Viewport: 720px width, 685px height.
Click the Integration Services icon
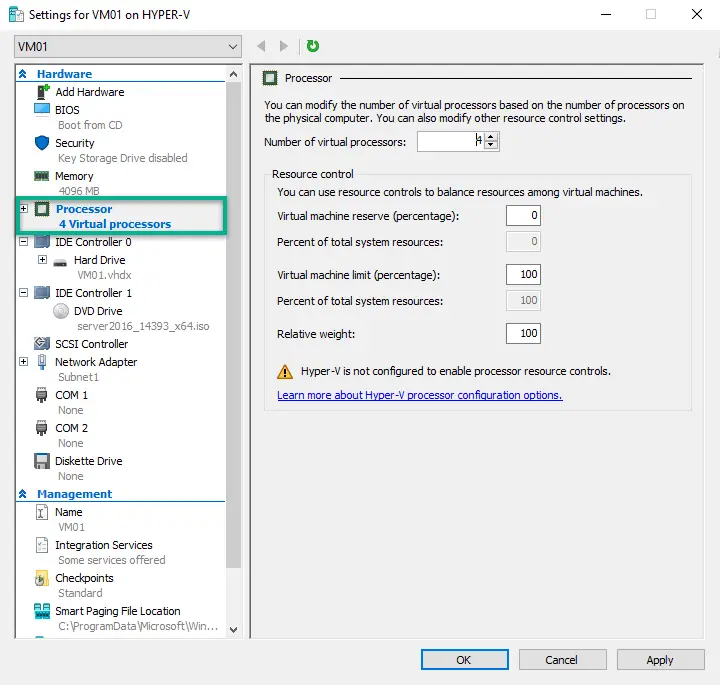(x=42, y=545)
